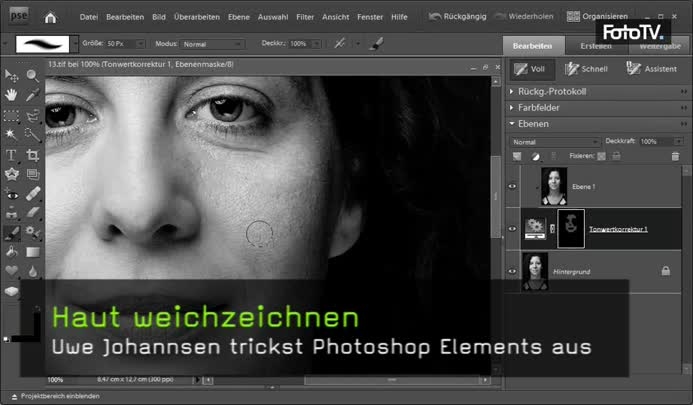Click the pse home icon

click(x=50, y=17)
